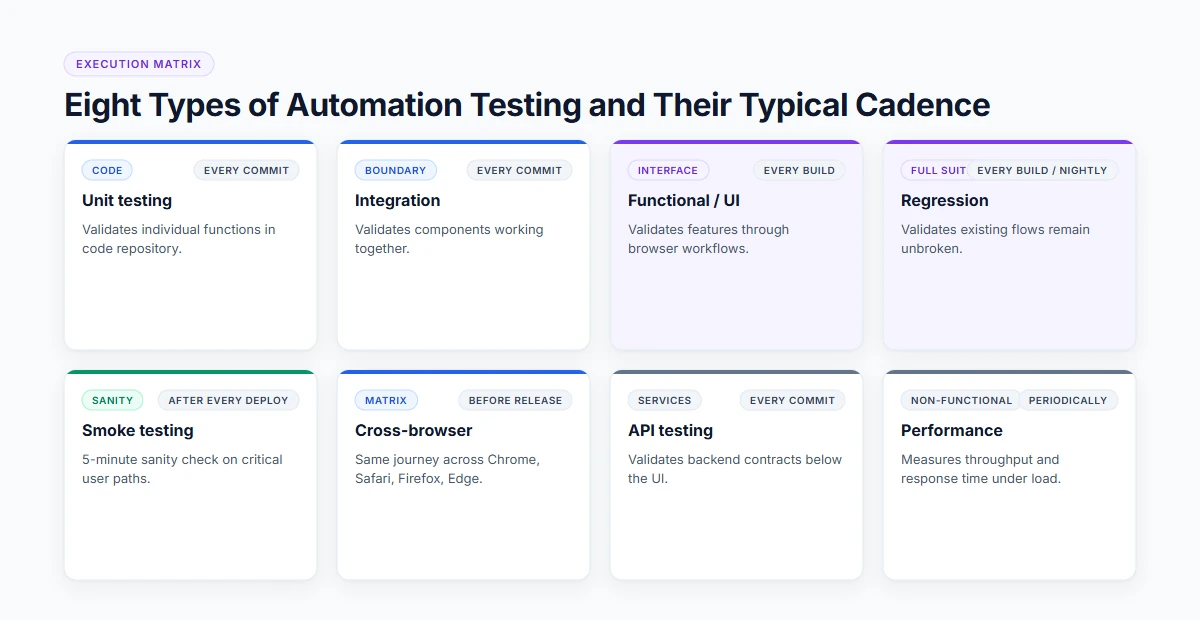
Task: Click the PERIODICALLY pill
Action: tap(1068, 400)
